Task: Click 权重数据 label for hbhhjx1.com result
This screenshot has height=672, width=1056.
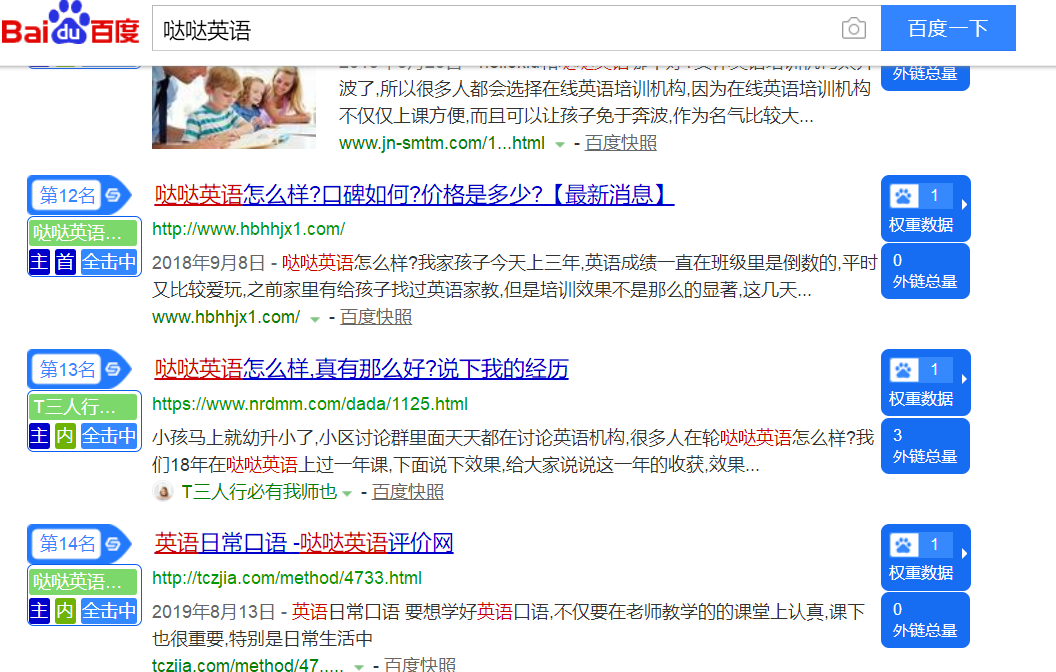Action: [x=921, y=225]
